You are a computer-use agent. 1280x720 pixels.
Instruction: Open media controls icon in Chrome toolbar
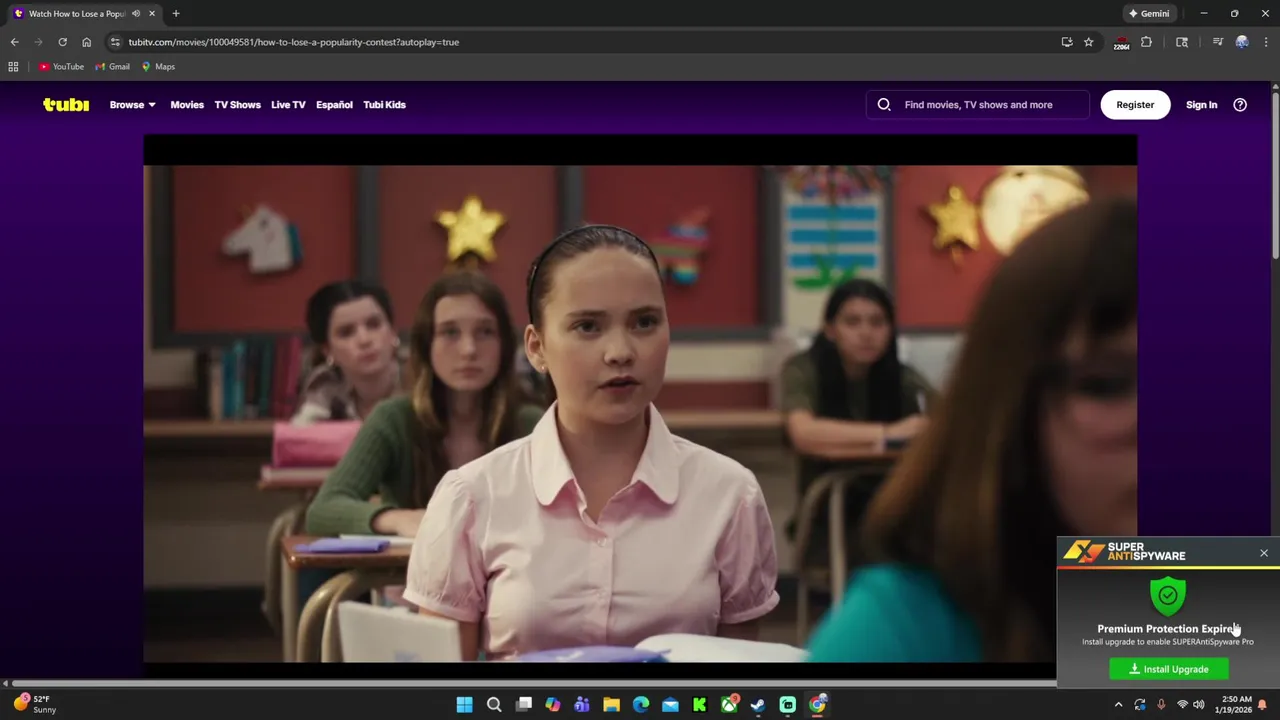tap(1217, 42)
